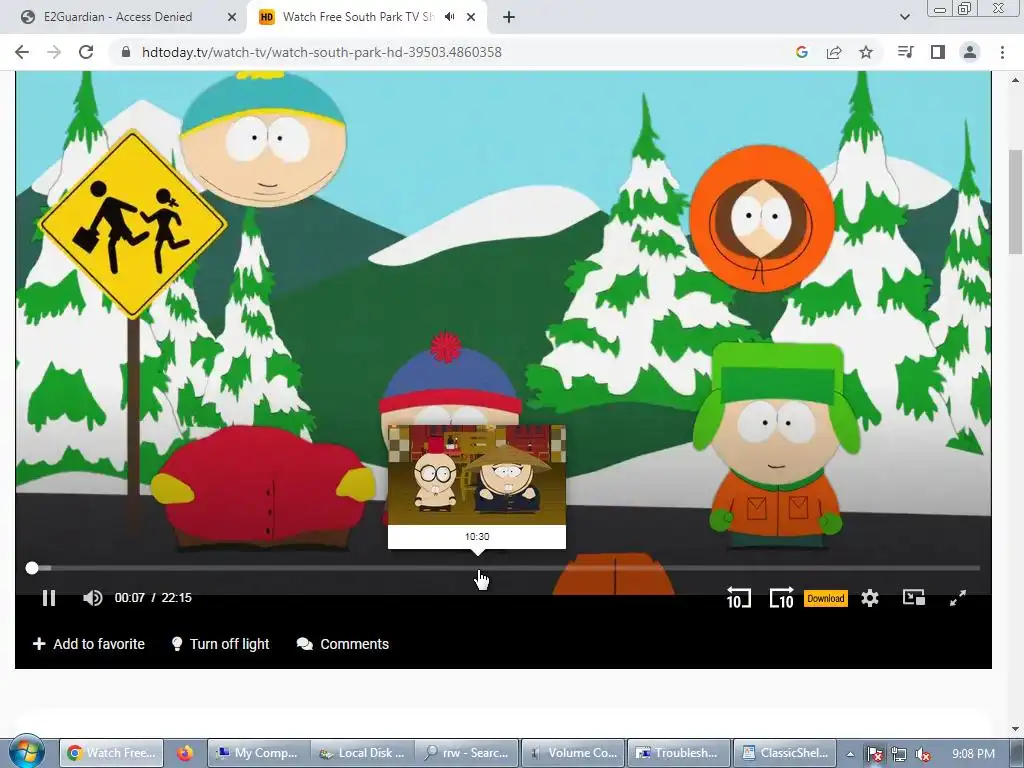Viewport: 1024px width, 768px height.
Task: Pause the video with the pause button
Action: [49, 598]
